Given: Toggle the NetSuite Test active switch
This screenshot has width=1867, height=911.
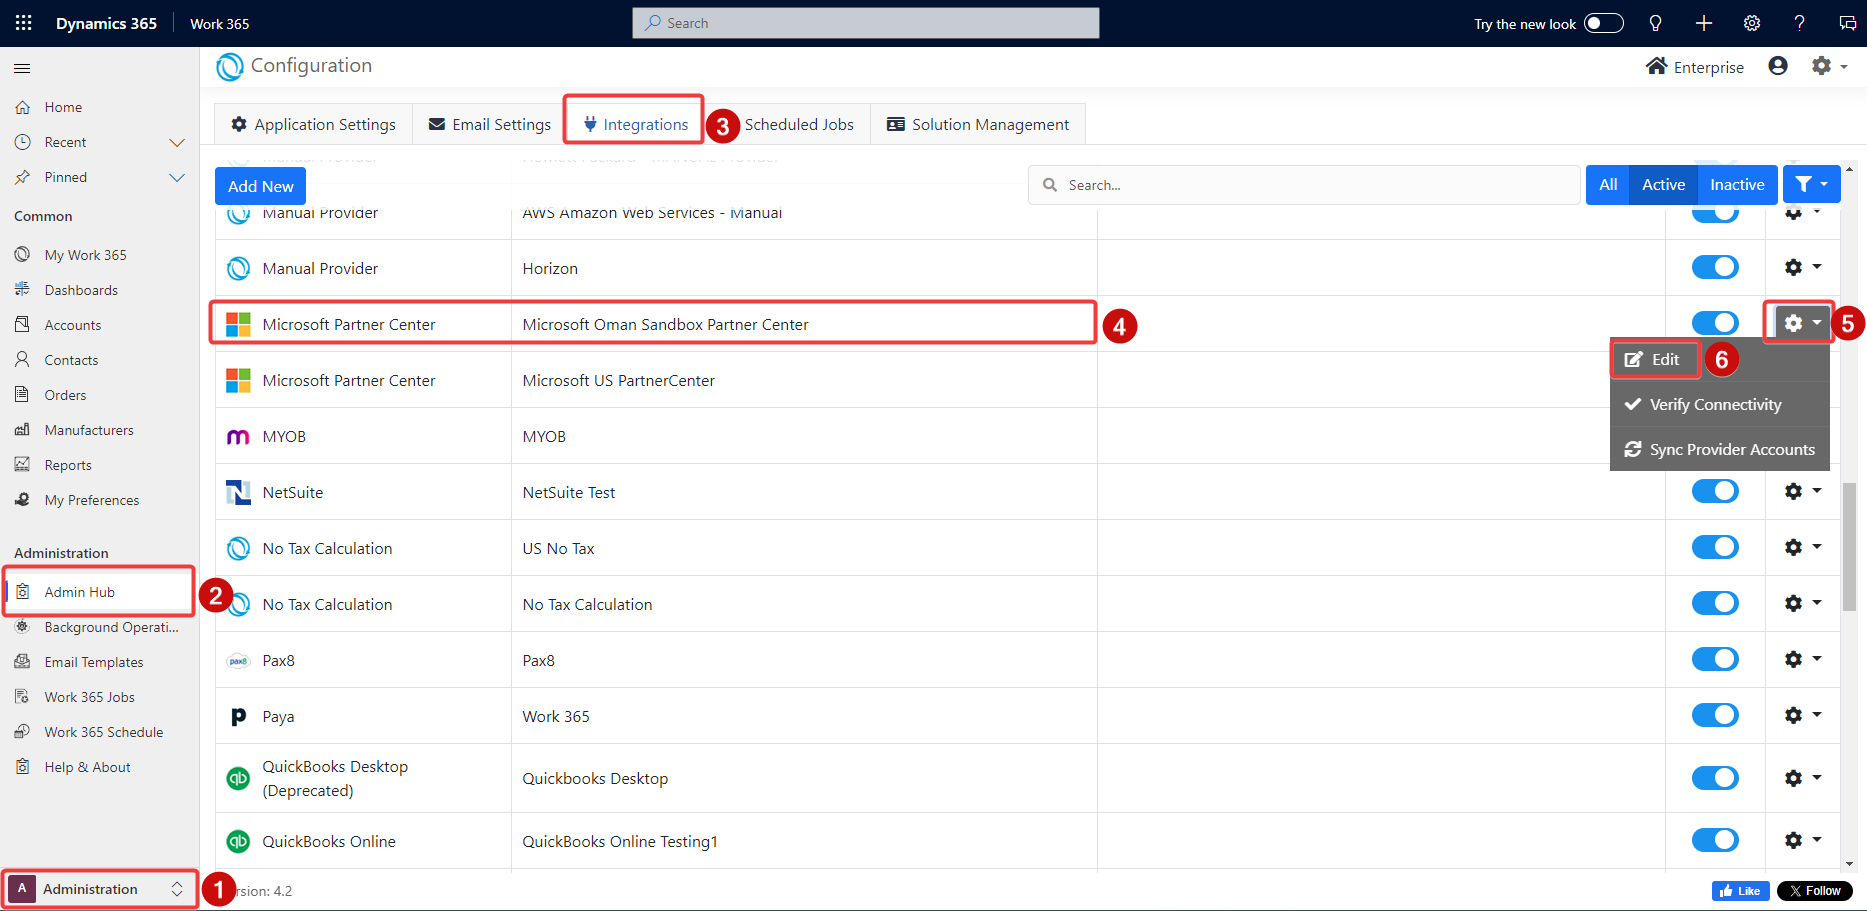Looking at the screenshot, I should (1715, 491).
